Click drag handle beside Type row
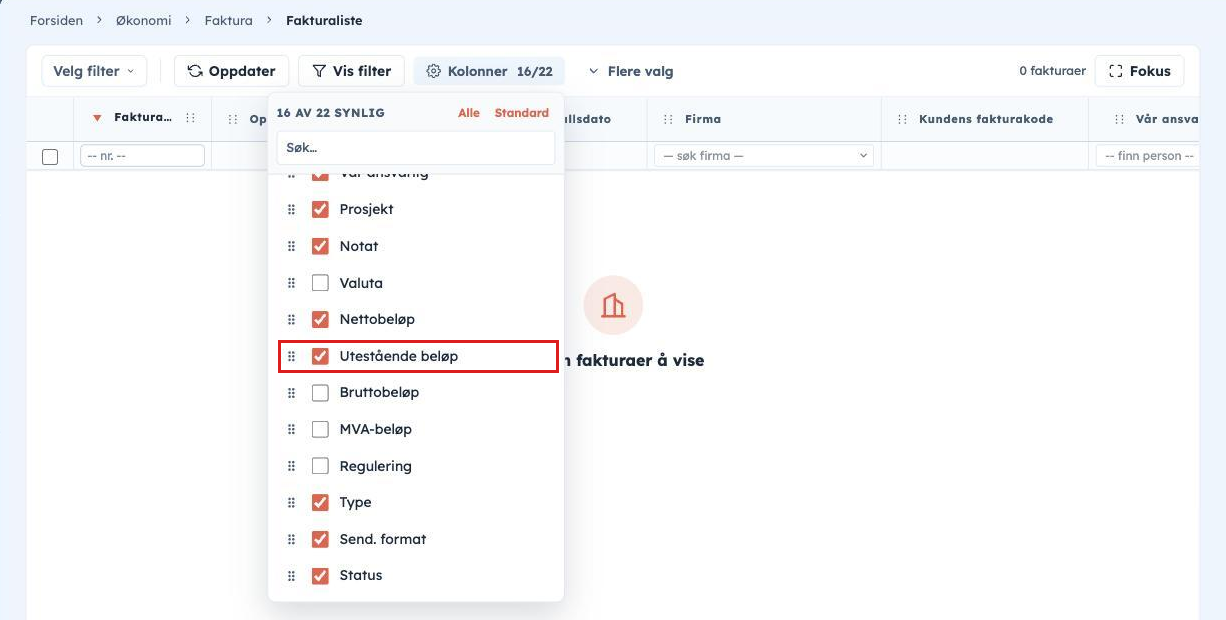 [x=292, y=503]
